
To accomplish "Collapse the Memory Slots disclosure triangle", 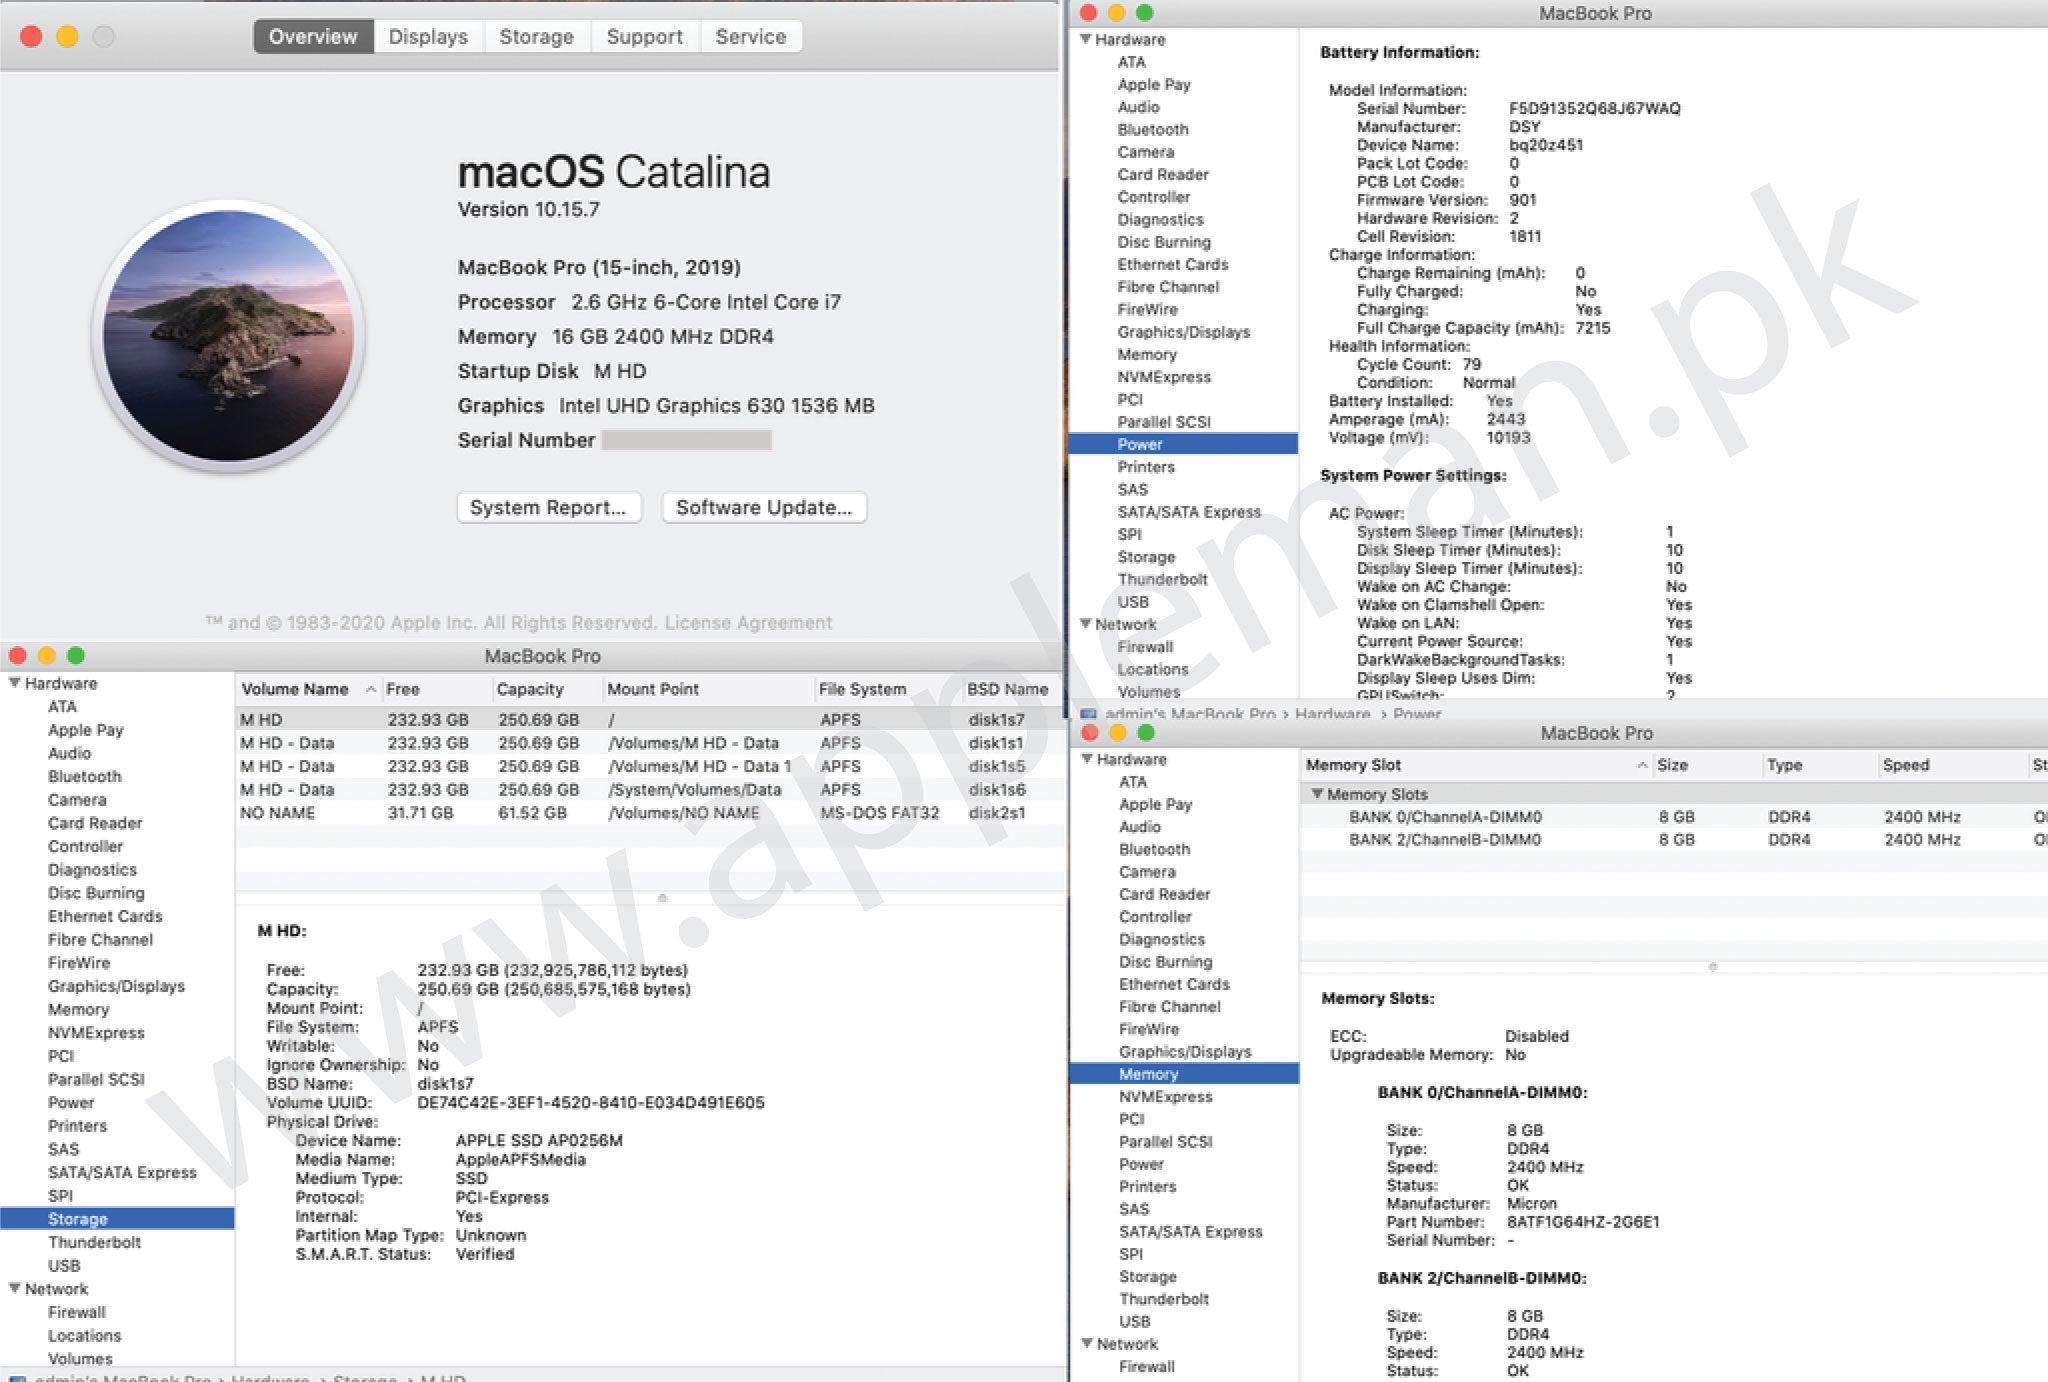I will 1317,793.
